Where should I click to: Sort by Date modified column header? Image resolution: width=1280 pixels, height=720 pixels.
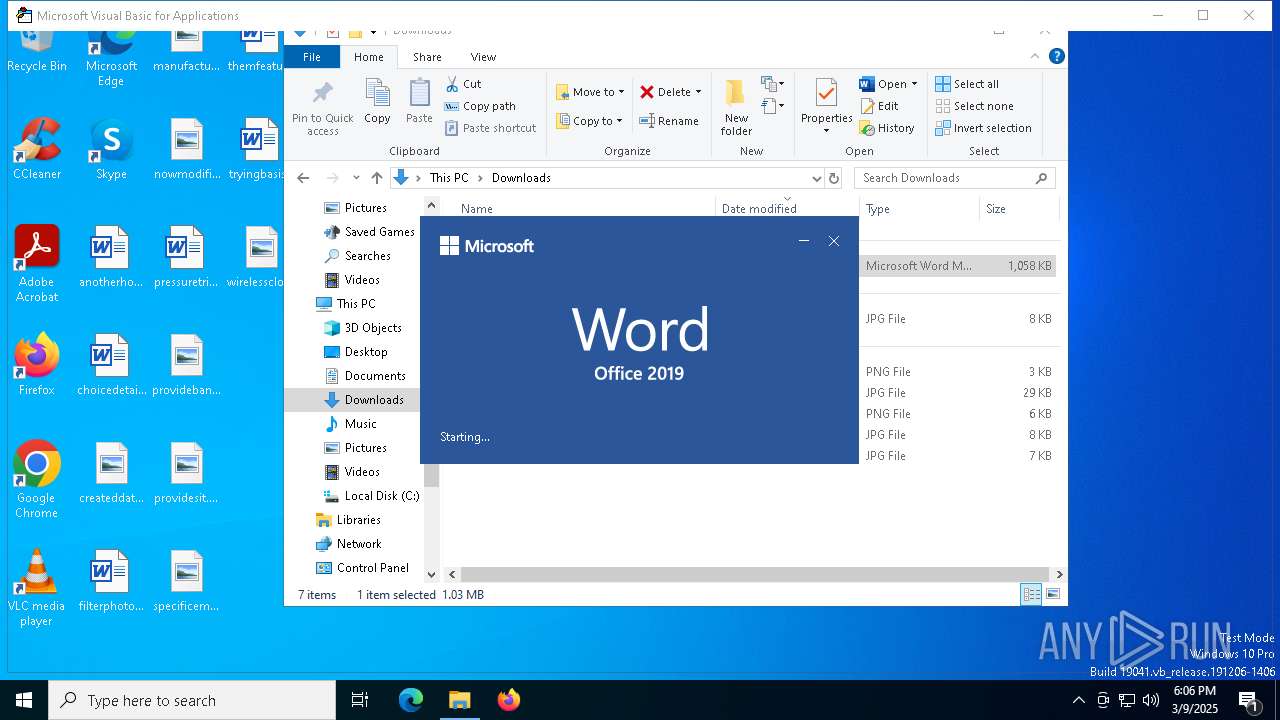click(787, 209)
